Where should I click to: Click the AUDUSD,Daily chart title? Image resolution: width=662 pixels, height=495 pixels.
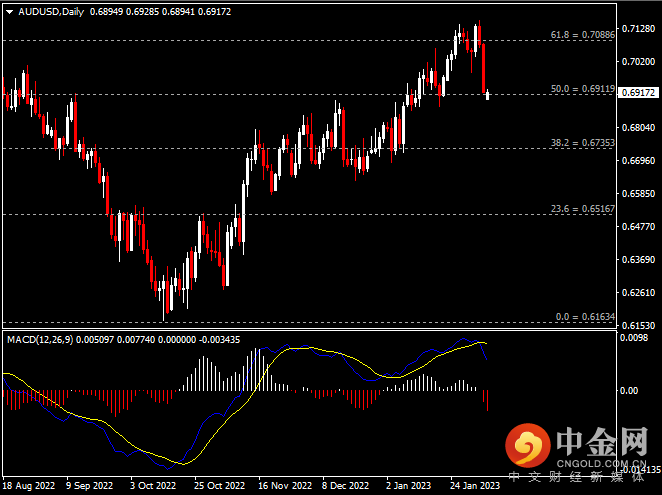(51, 11)
